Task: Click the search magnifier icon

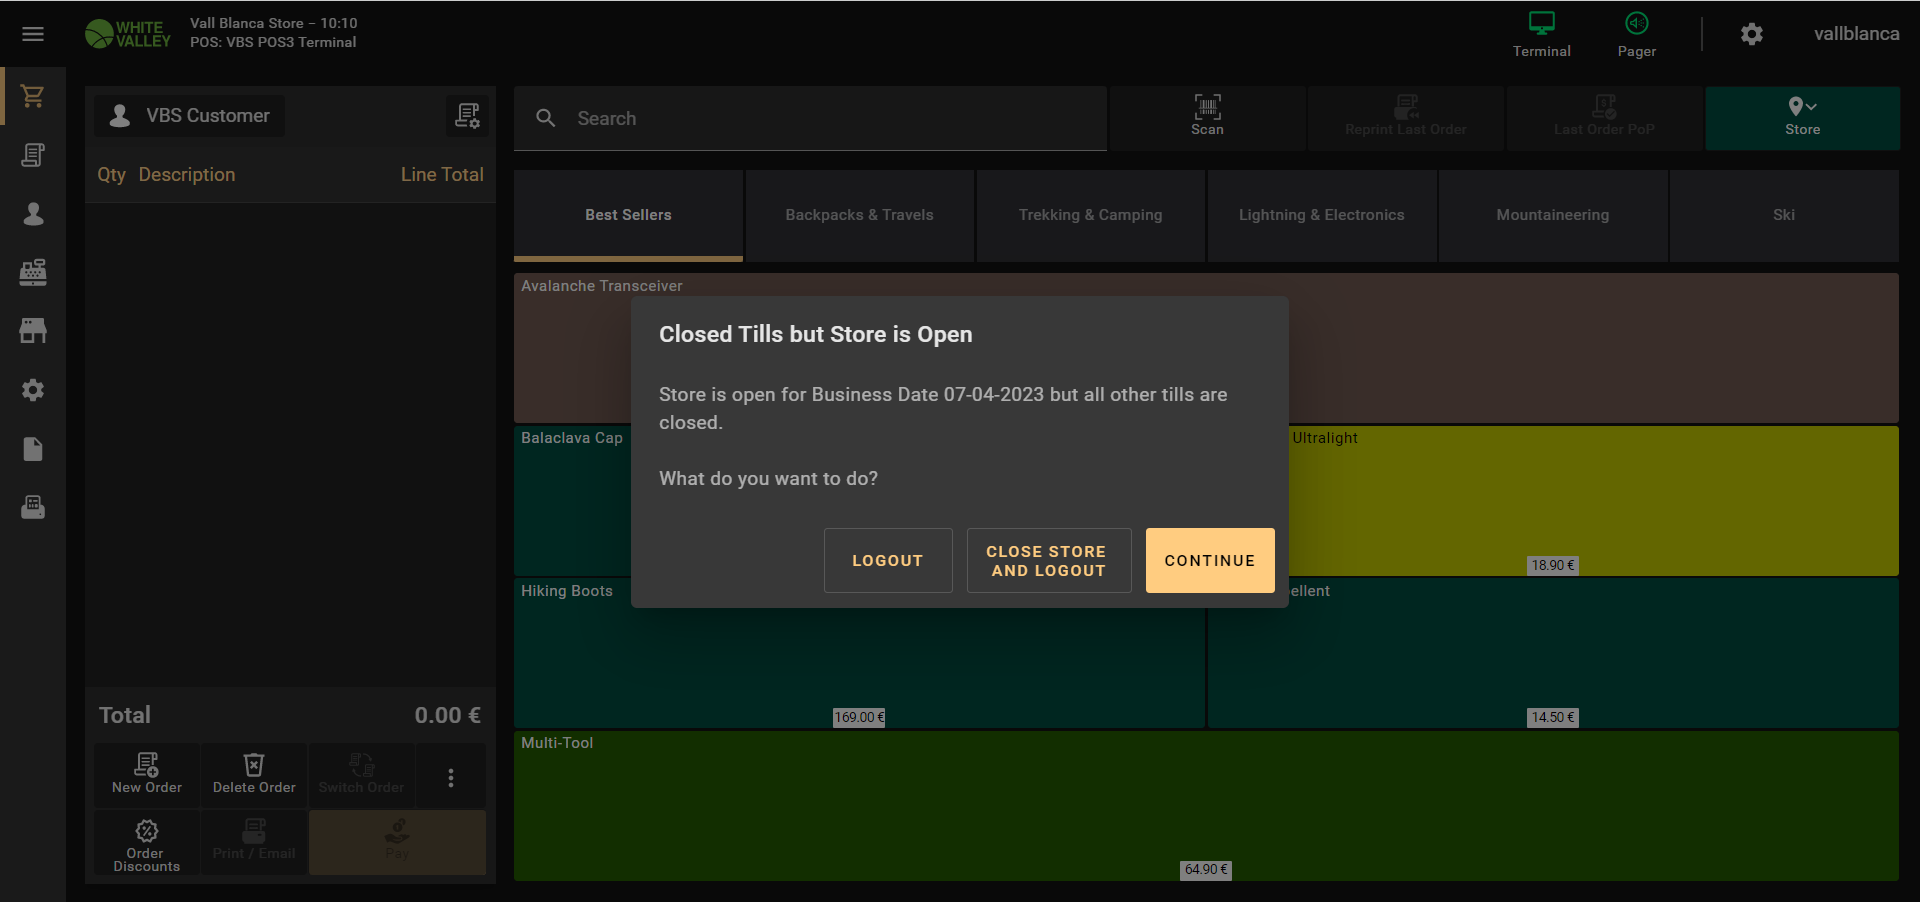Action: coord(546,118)
